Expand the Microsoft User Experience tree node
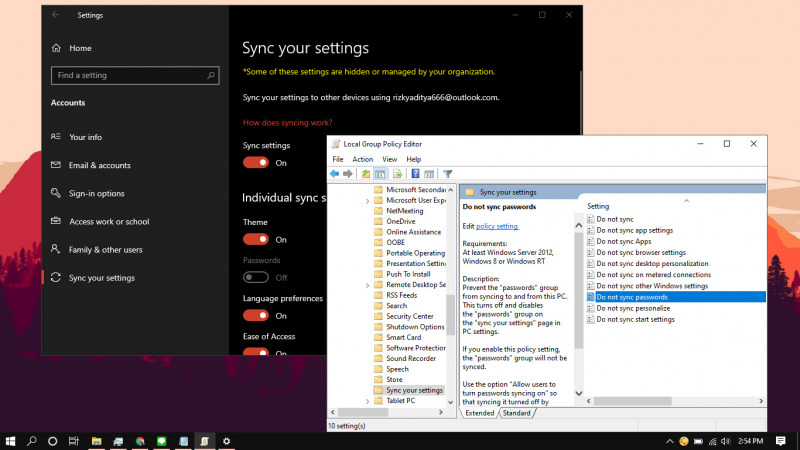 [367, 201]
